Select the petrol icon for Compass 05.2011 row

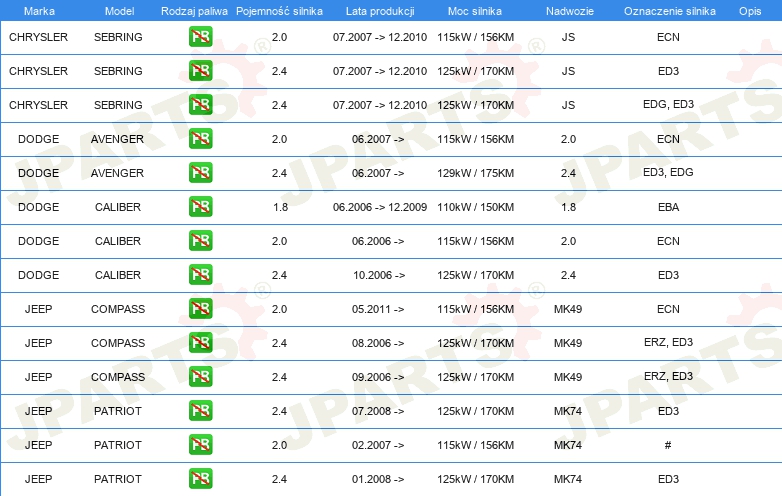pos(200,309)
